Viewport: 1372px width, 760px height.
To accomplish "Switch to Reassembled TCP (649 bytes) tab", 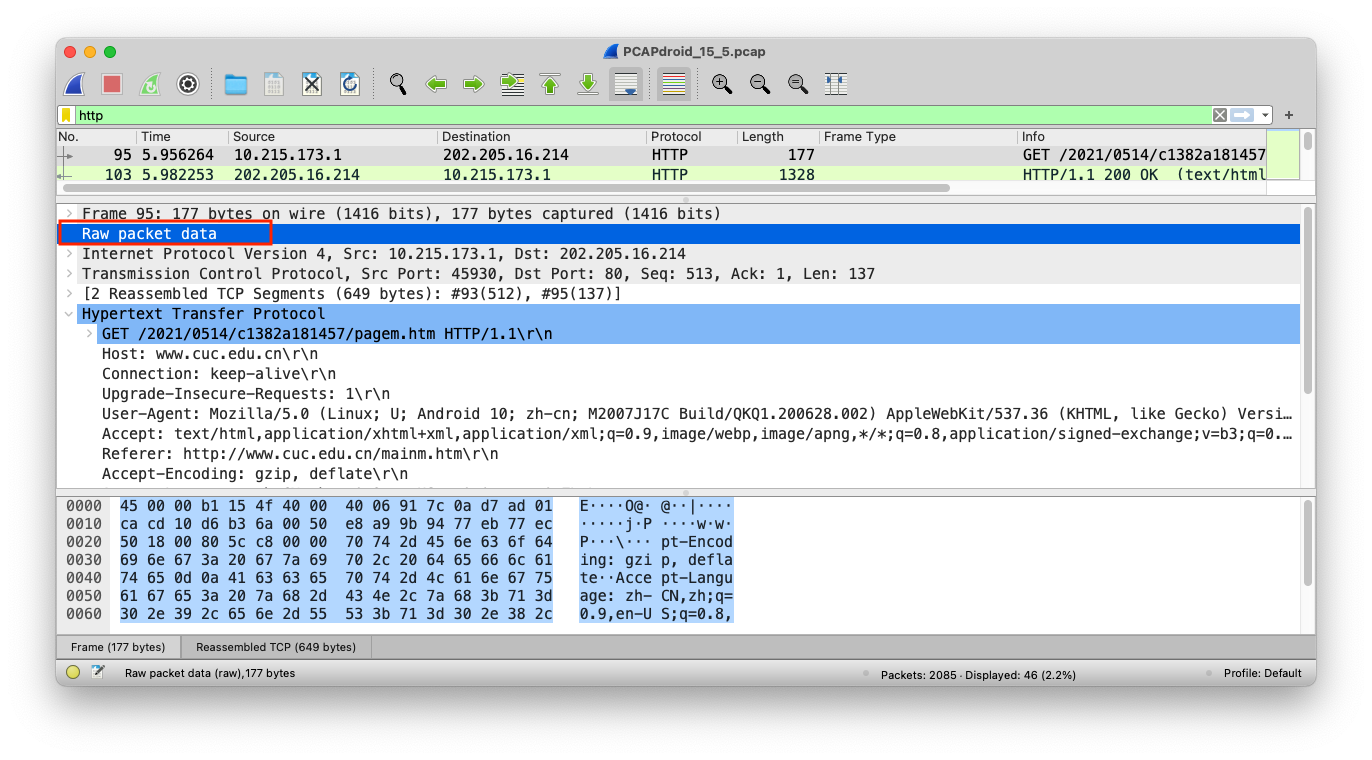I will click(x=276, y=647).
